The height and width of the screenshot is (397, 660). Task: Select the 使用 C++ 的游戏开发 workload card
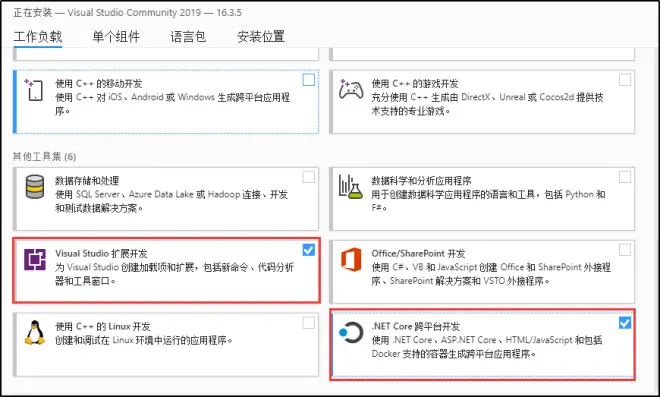[482, 102]
